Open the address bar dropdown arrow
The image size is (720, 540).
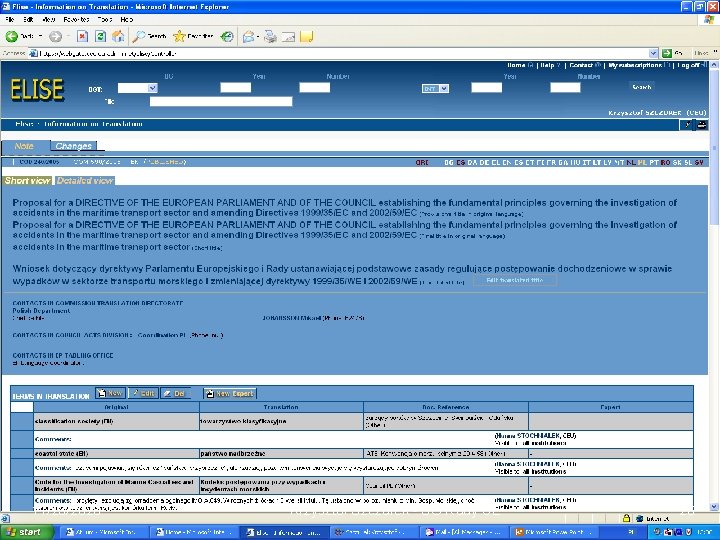point(653,53)
